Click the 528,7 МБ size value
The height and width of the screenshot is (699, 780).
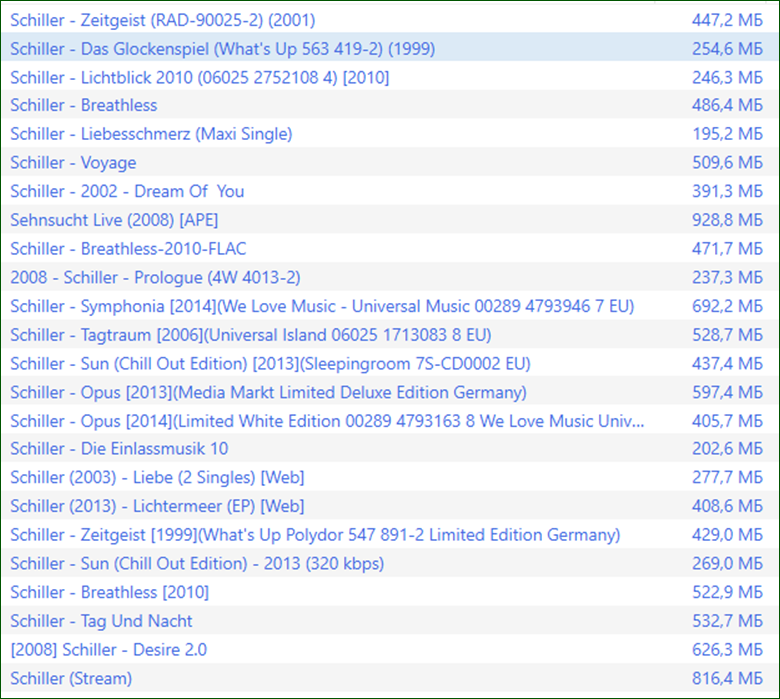click(727, 335)
